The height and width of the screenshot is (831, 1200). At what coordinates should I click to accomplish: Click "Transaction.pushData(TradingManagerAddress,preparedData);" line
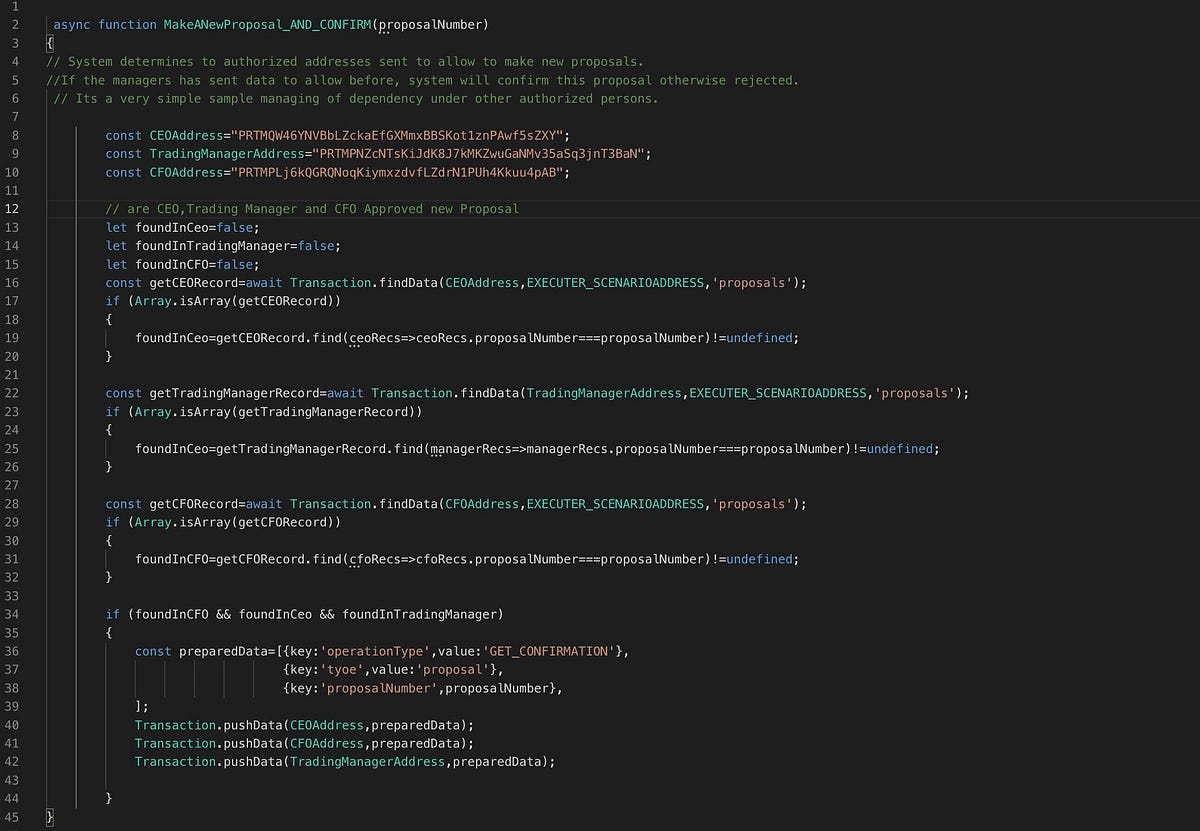tap(345, 762)
